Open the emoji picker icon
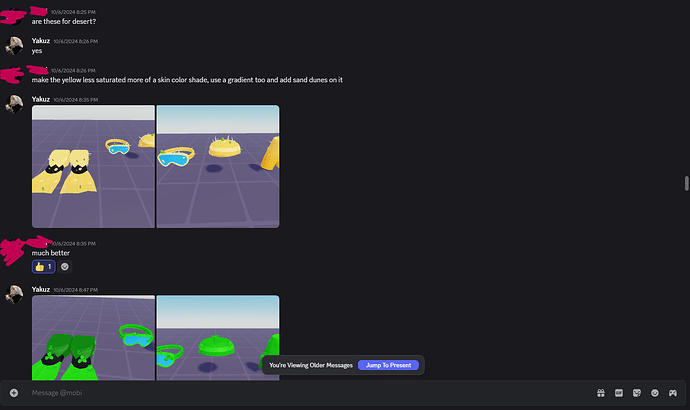The width and height of the screenshot is (690, 410). coord(655,393)
